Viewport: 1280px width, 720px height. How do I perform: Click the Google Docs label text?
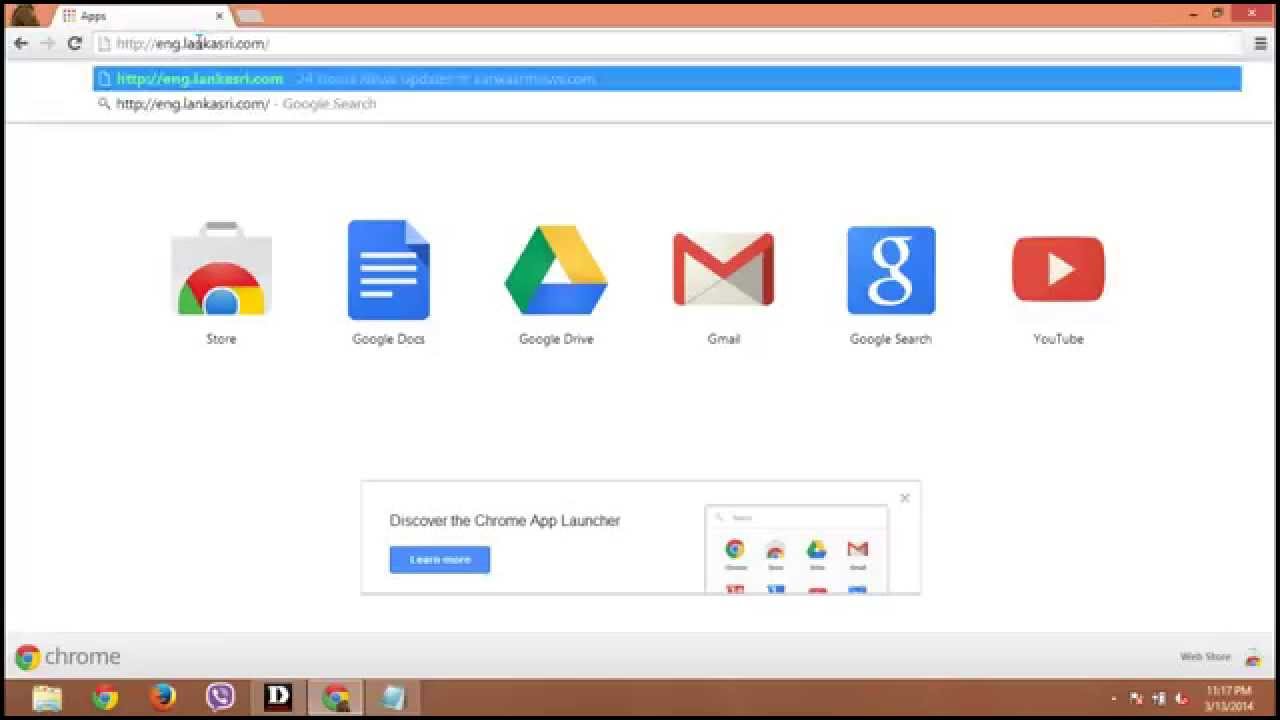389,339
